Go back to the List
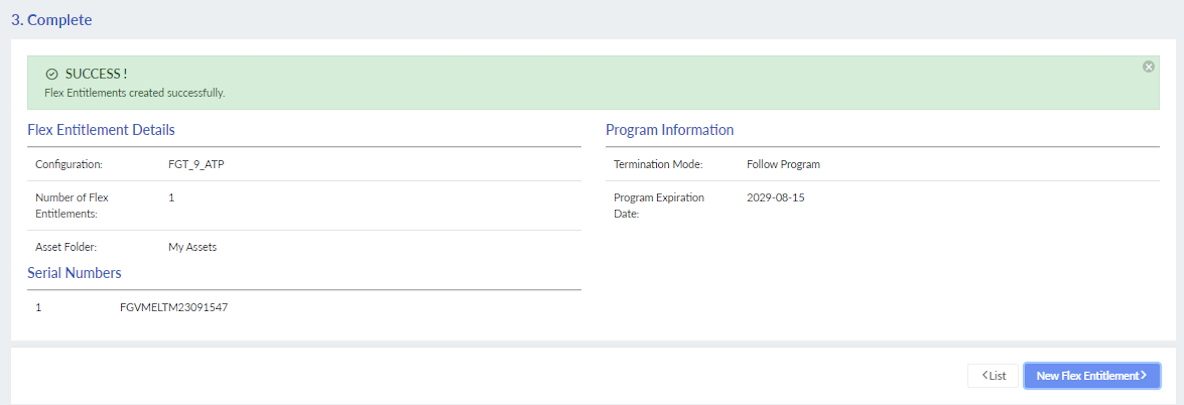 point(993,376)
